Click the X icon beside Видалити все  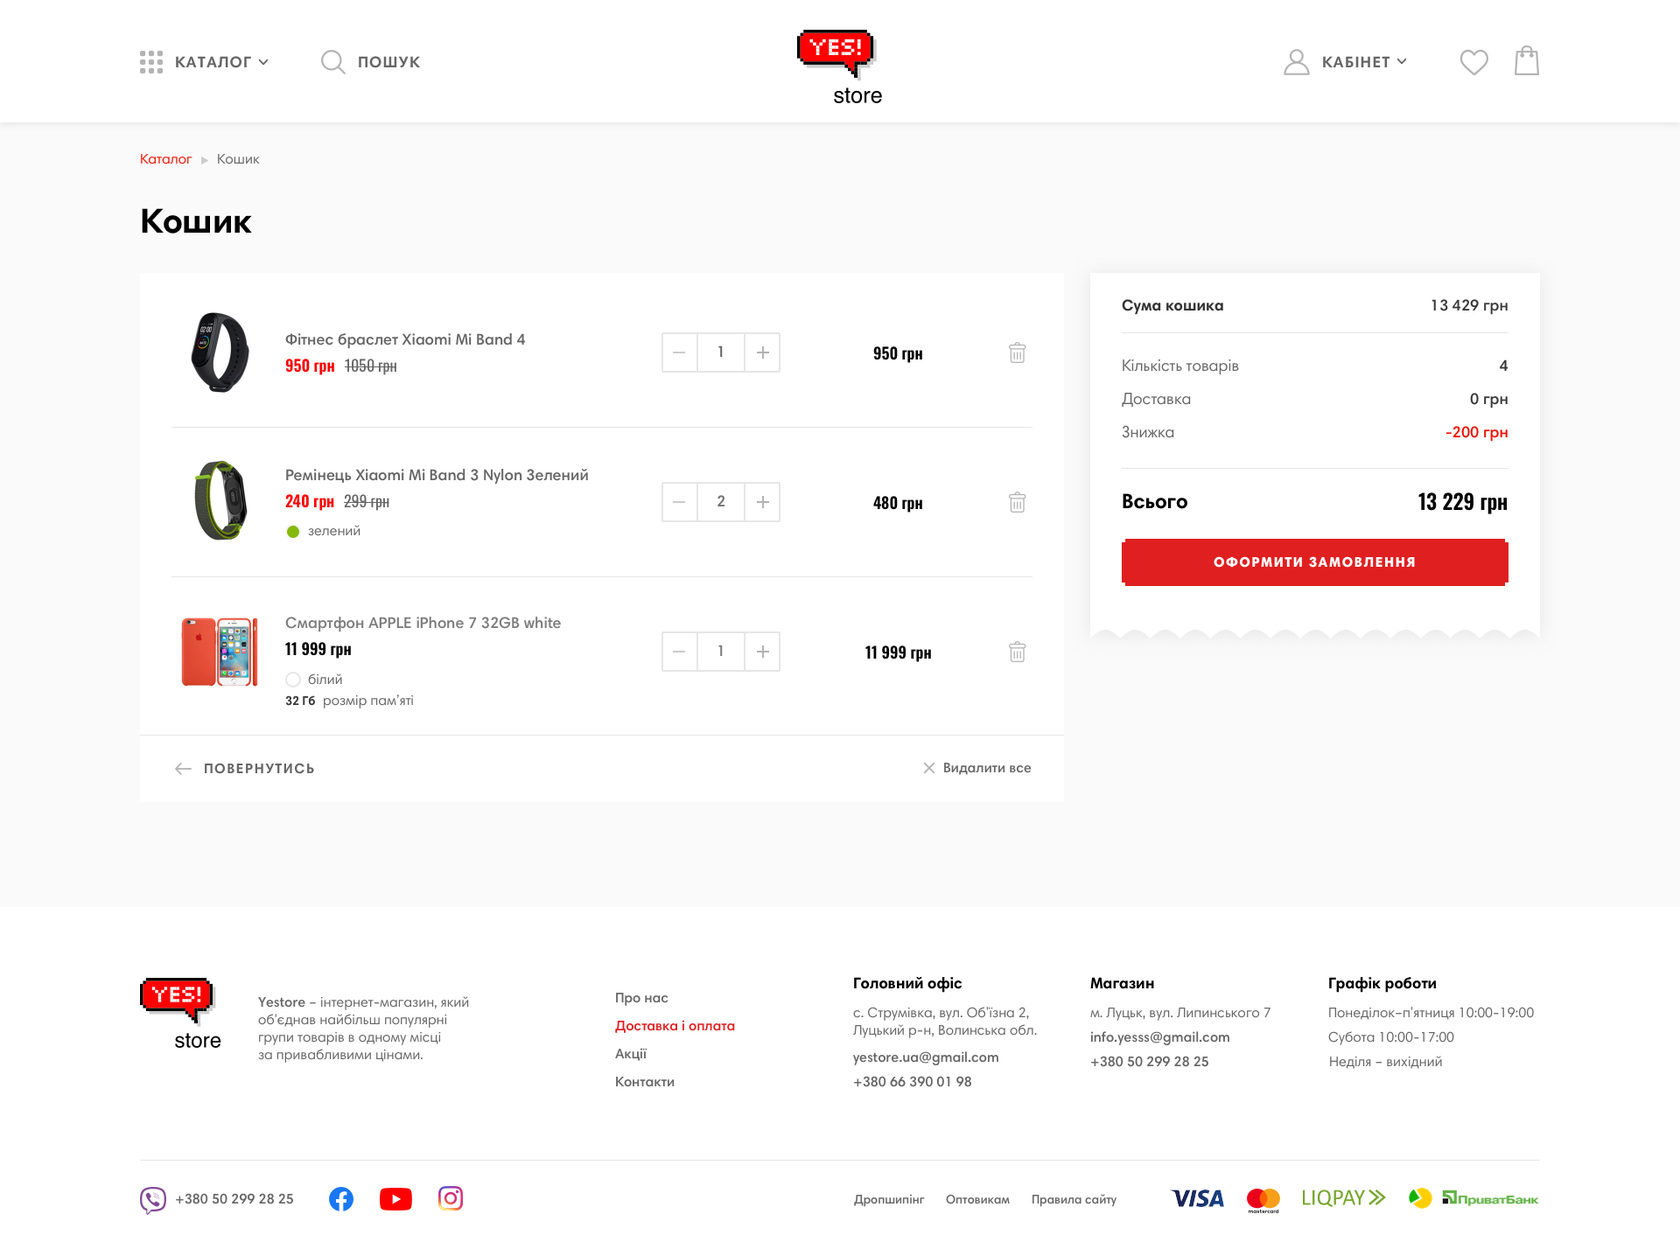tap(929, 768)
